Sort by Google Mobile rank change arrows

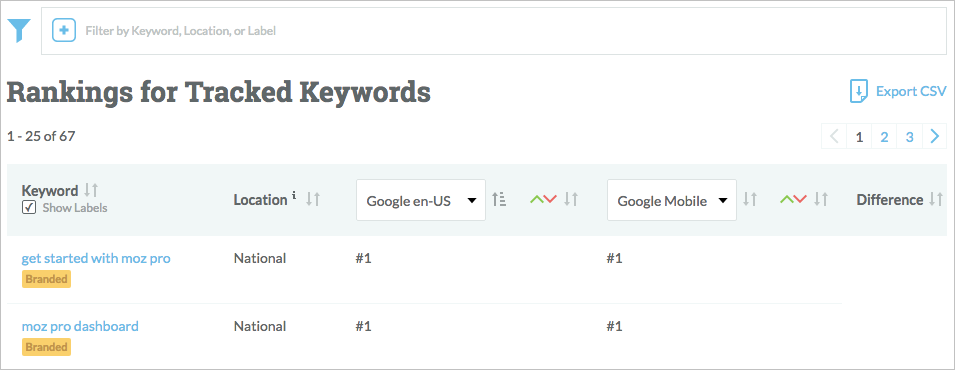(x=822, y=199)
